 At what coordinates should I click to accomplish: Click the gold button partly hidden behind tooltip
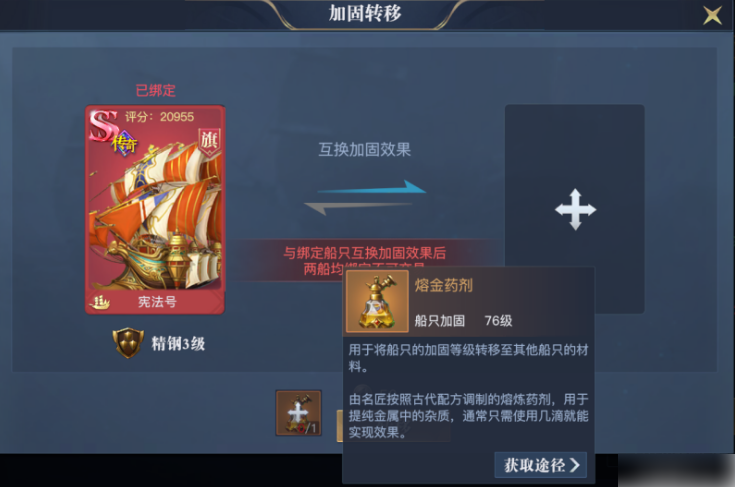pos(340,426)
